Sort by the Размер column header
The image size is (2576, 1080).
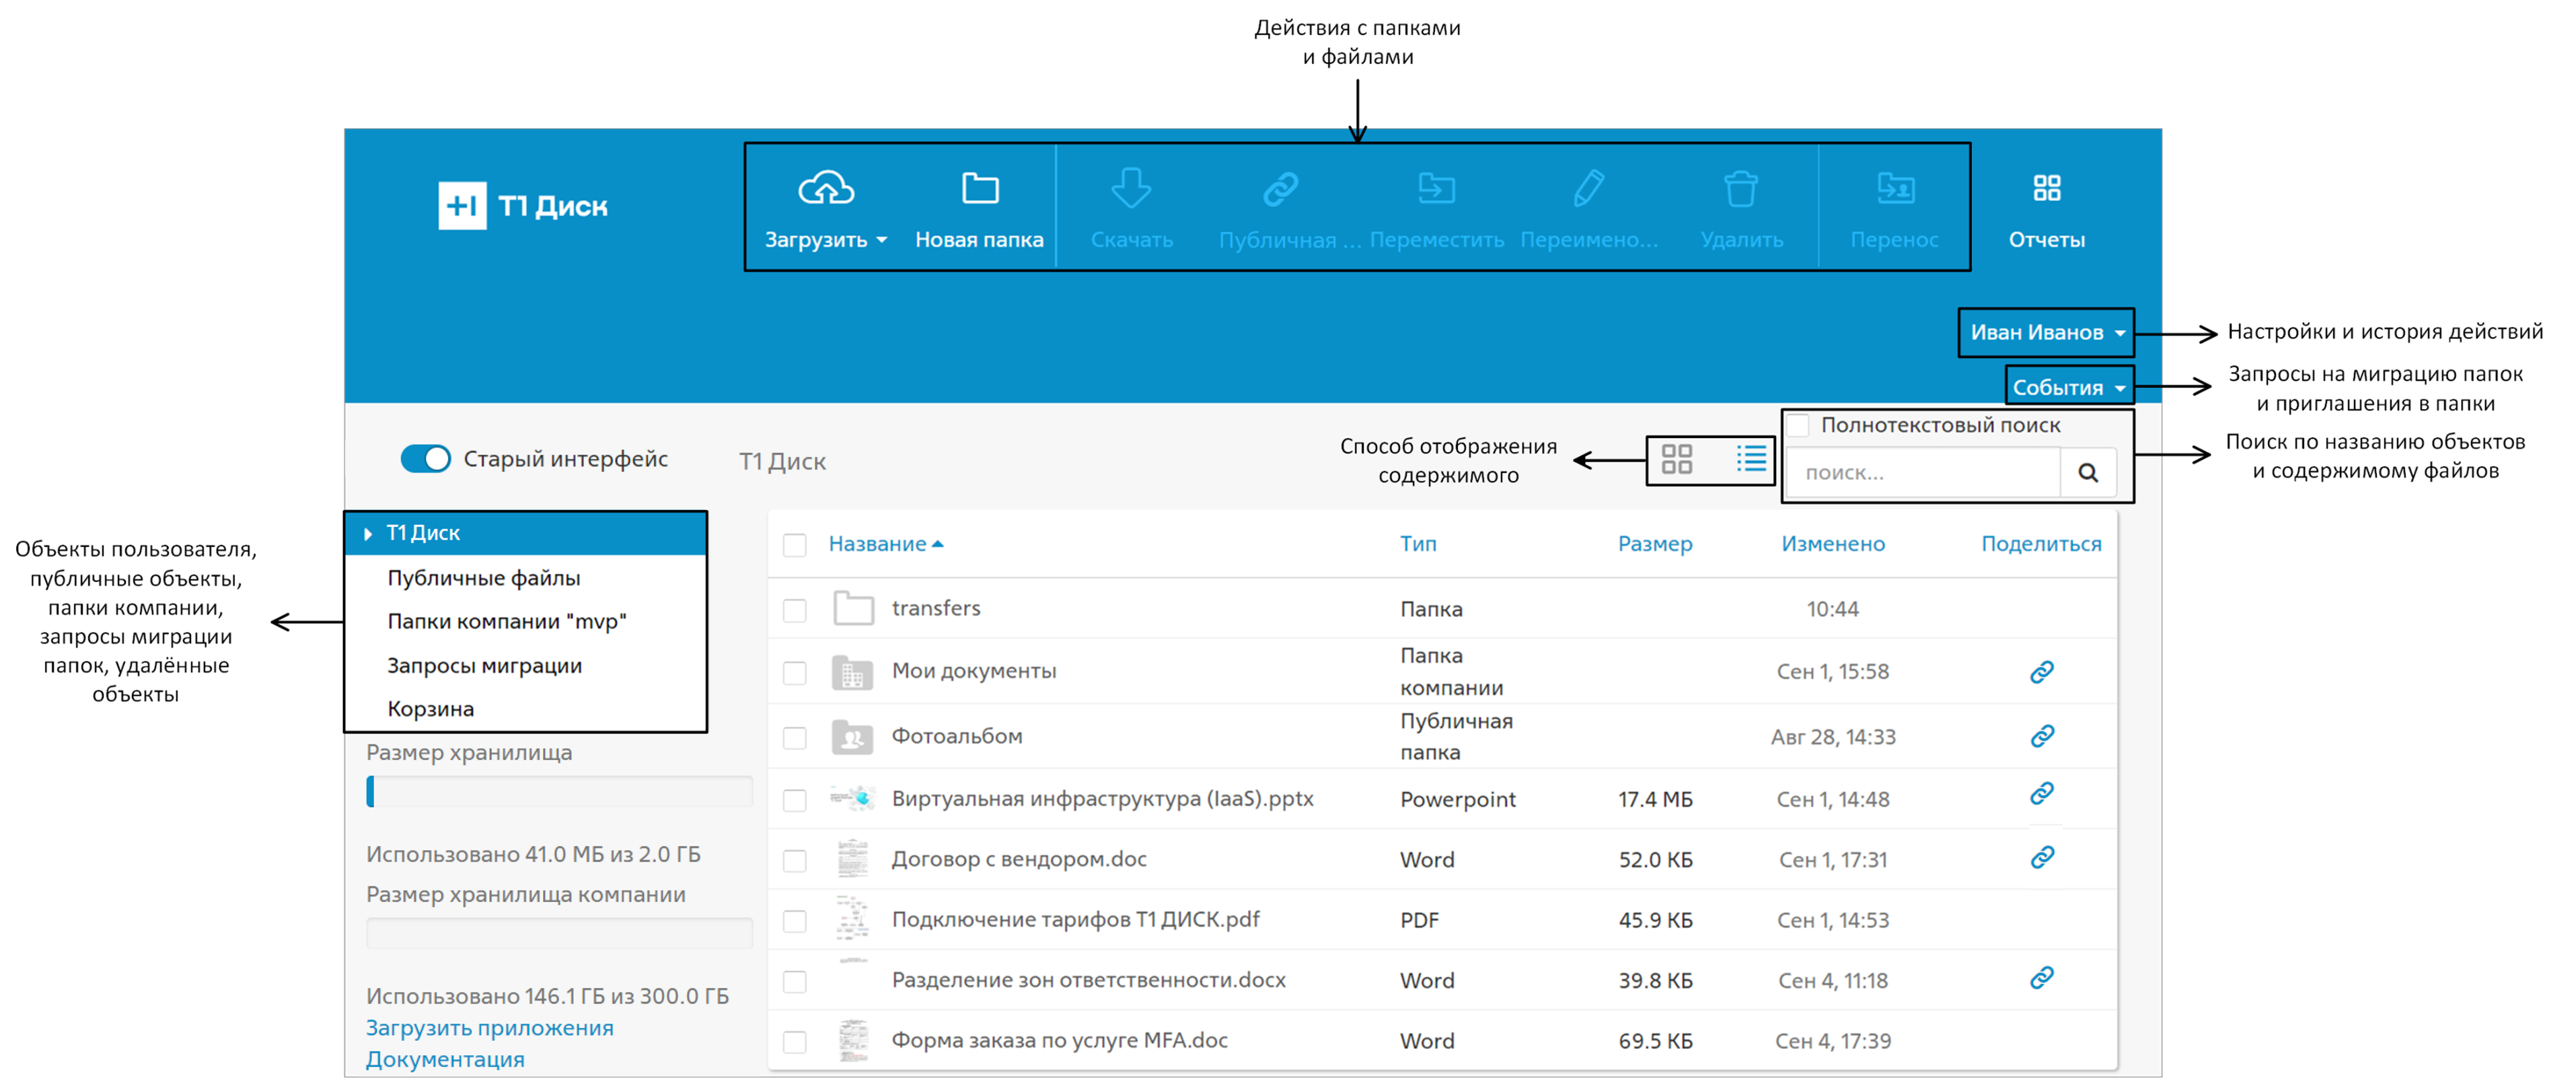click(x=1655, y=544)
